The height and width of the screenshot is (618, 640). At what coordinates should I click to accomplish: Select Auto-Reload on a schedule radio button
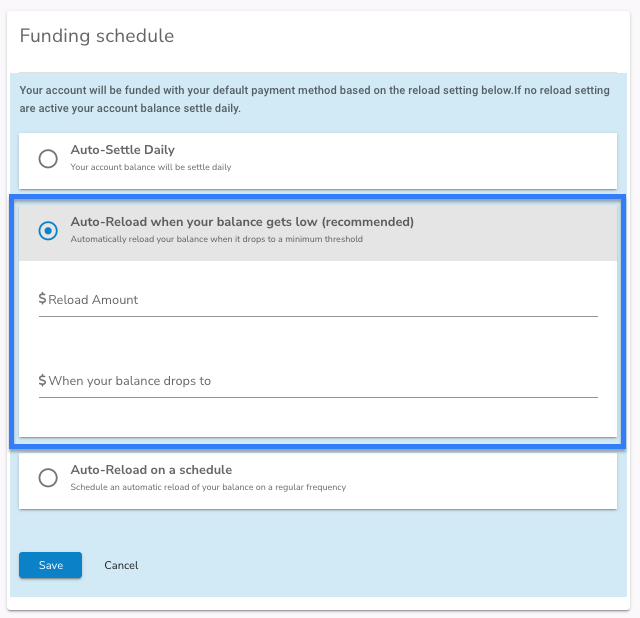click(x=48, y=478)
